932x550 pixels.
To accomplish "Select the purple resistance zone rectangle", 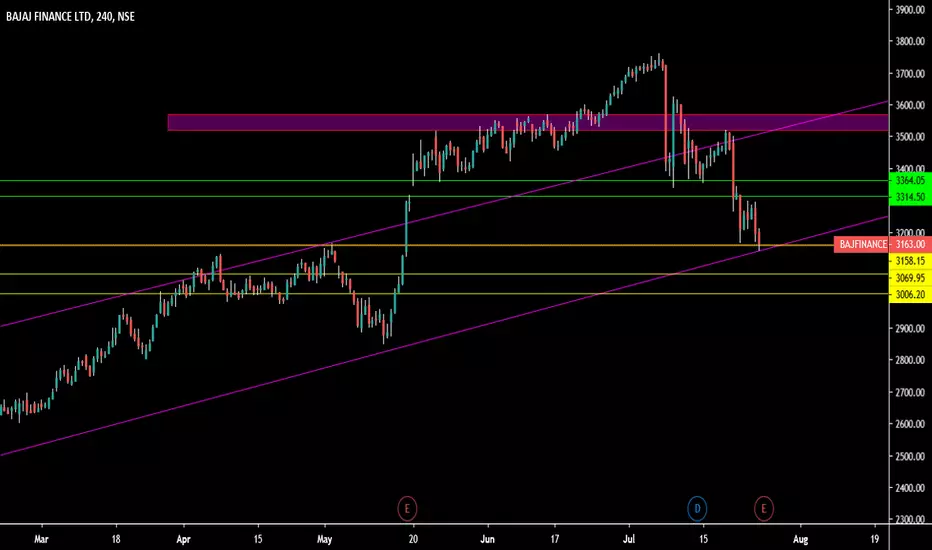I will [528, 122].
